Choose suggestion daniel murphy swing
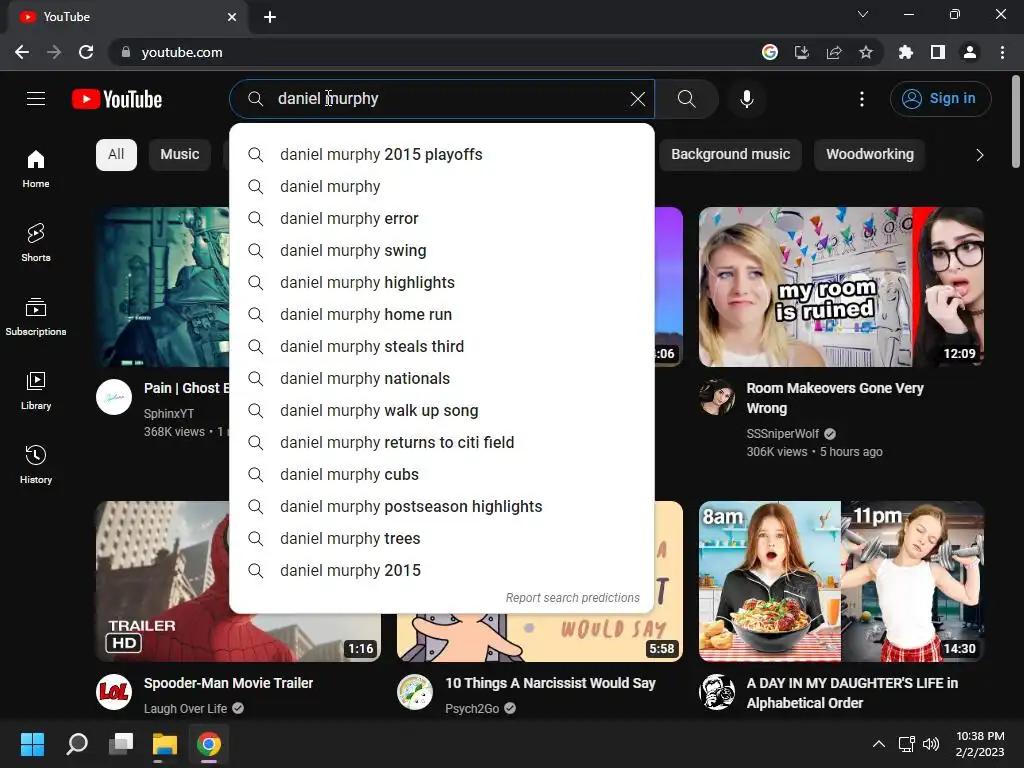The image size is (1024, 768). (442, 251)
